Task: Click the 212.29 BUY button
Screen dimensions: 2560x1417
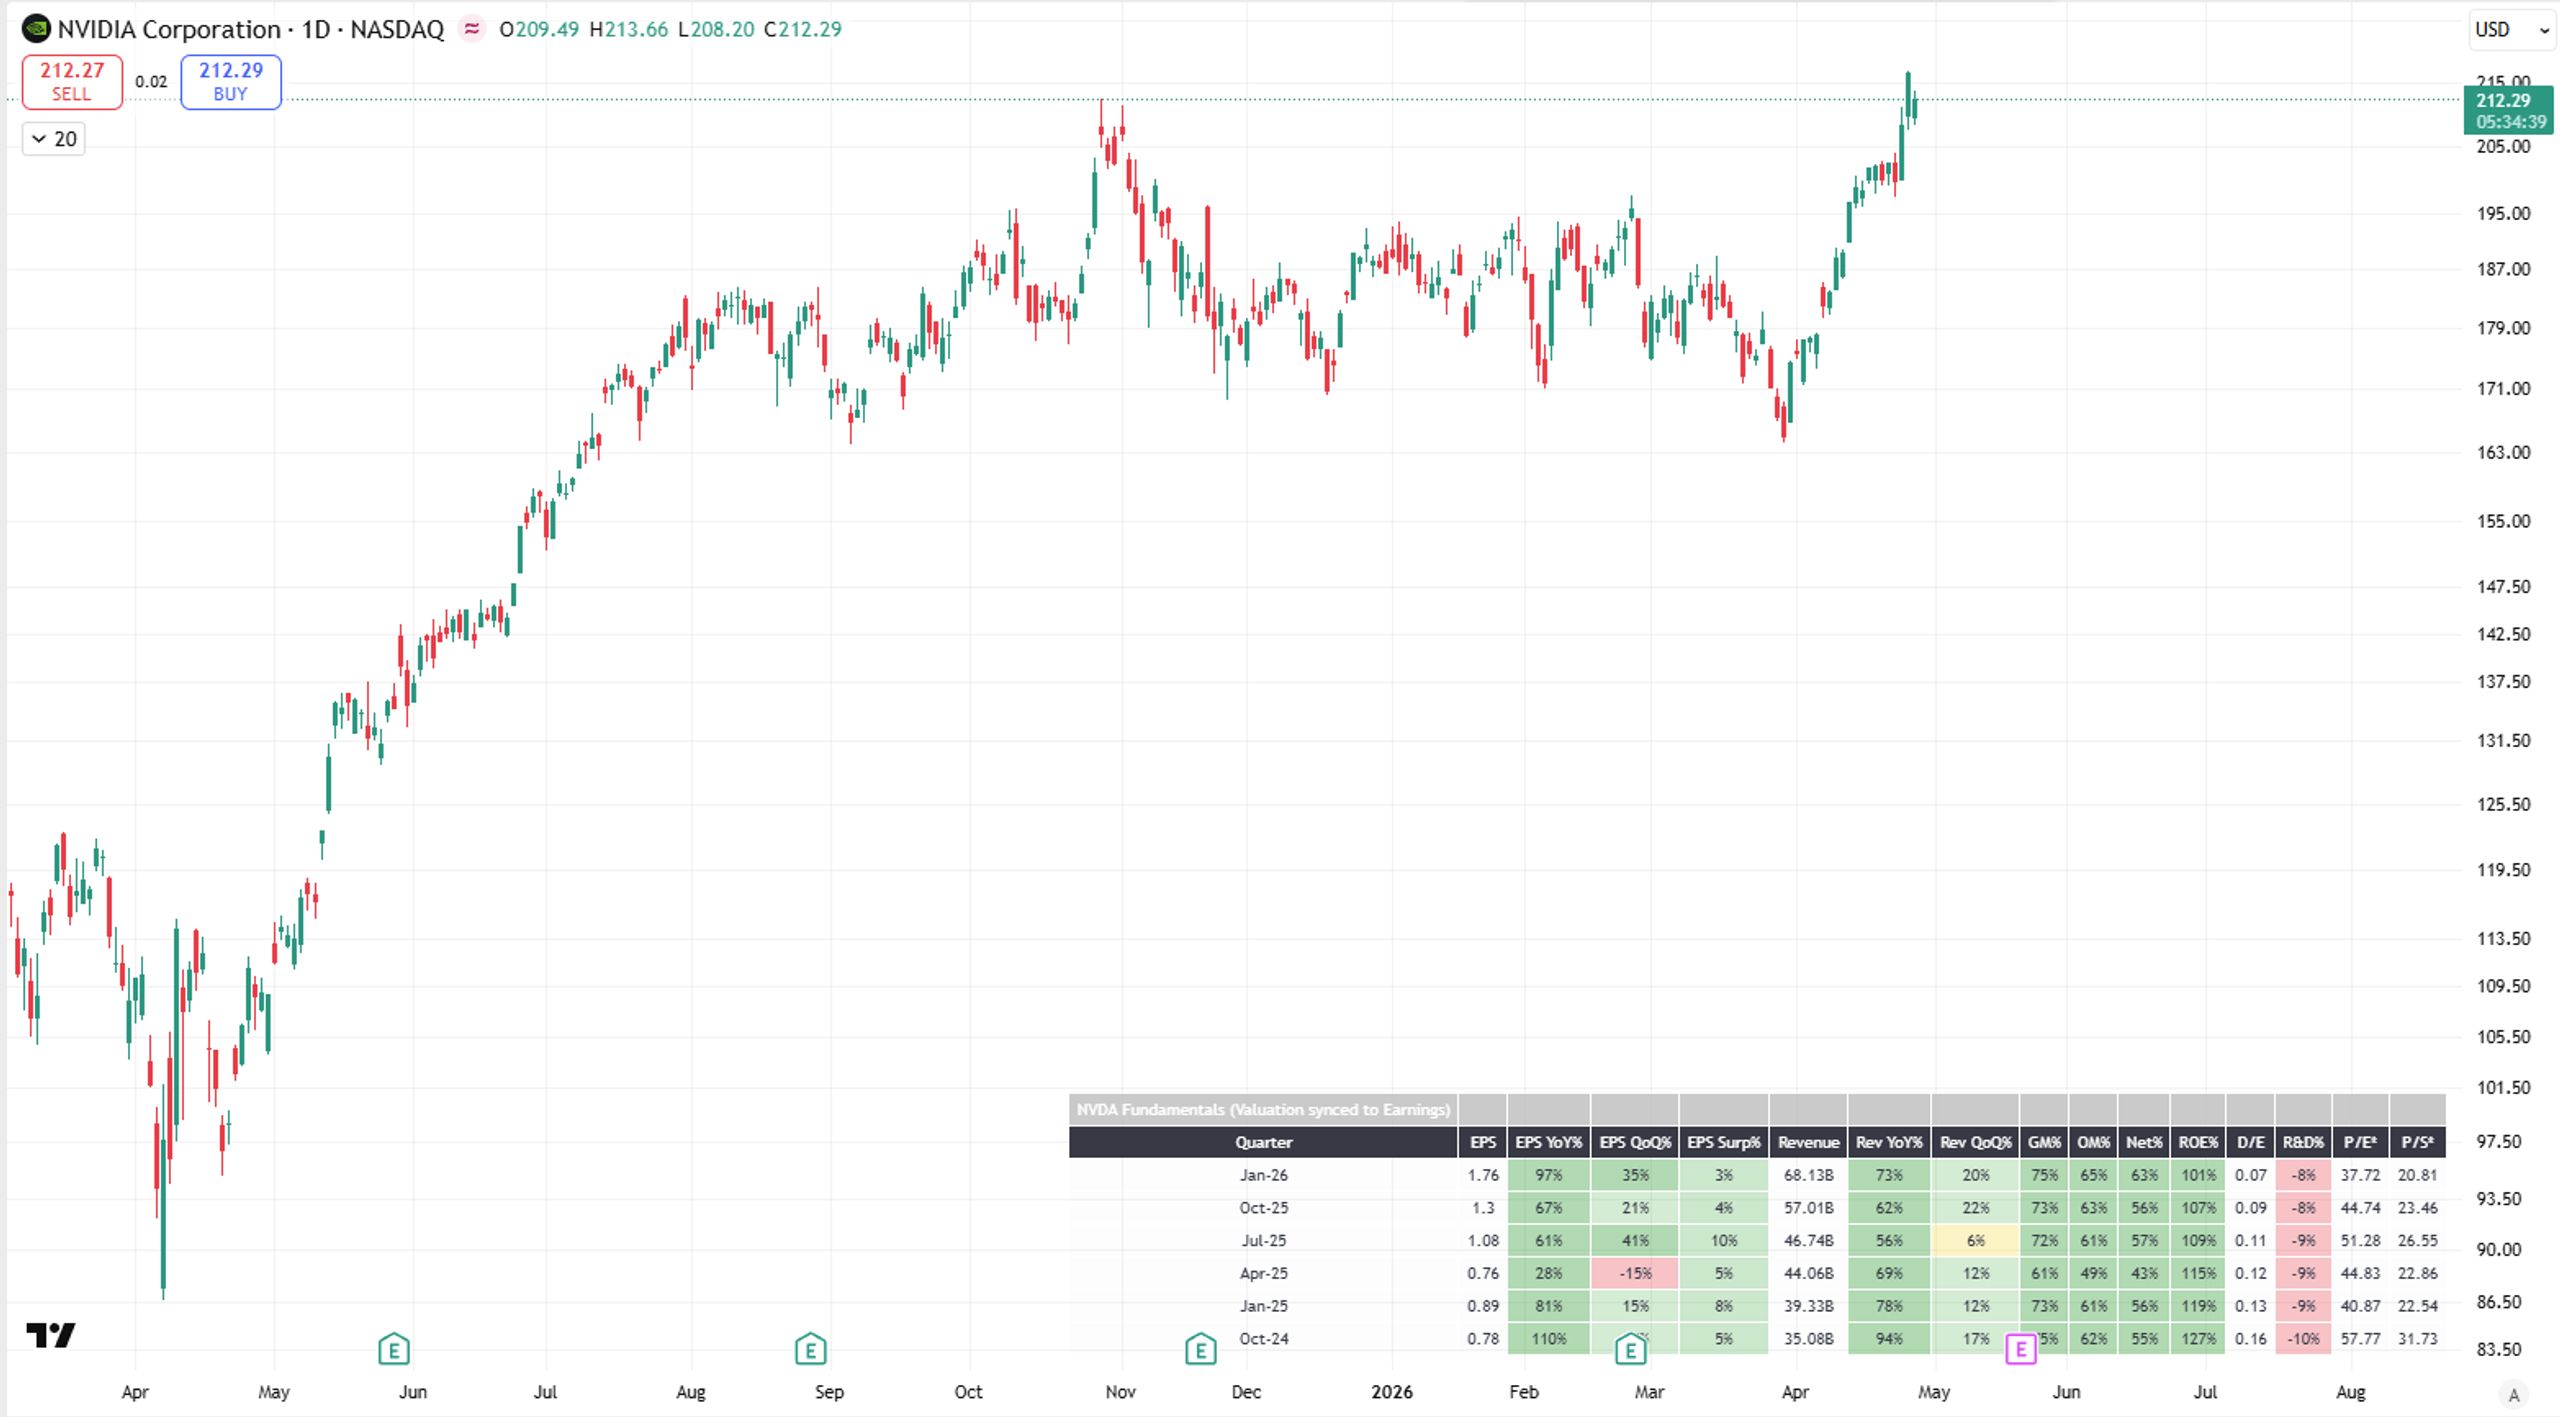Action: pyautogui.click(x=231, y=81)
